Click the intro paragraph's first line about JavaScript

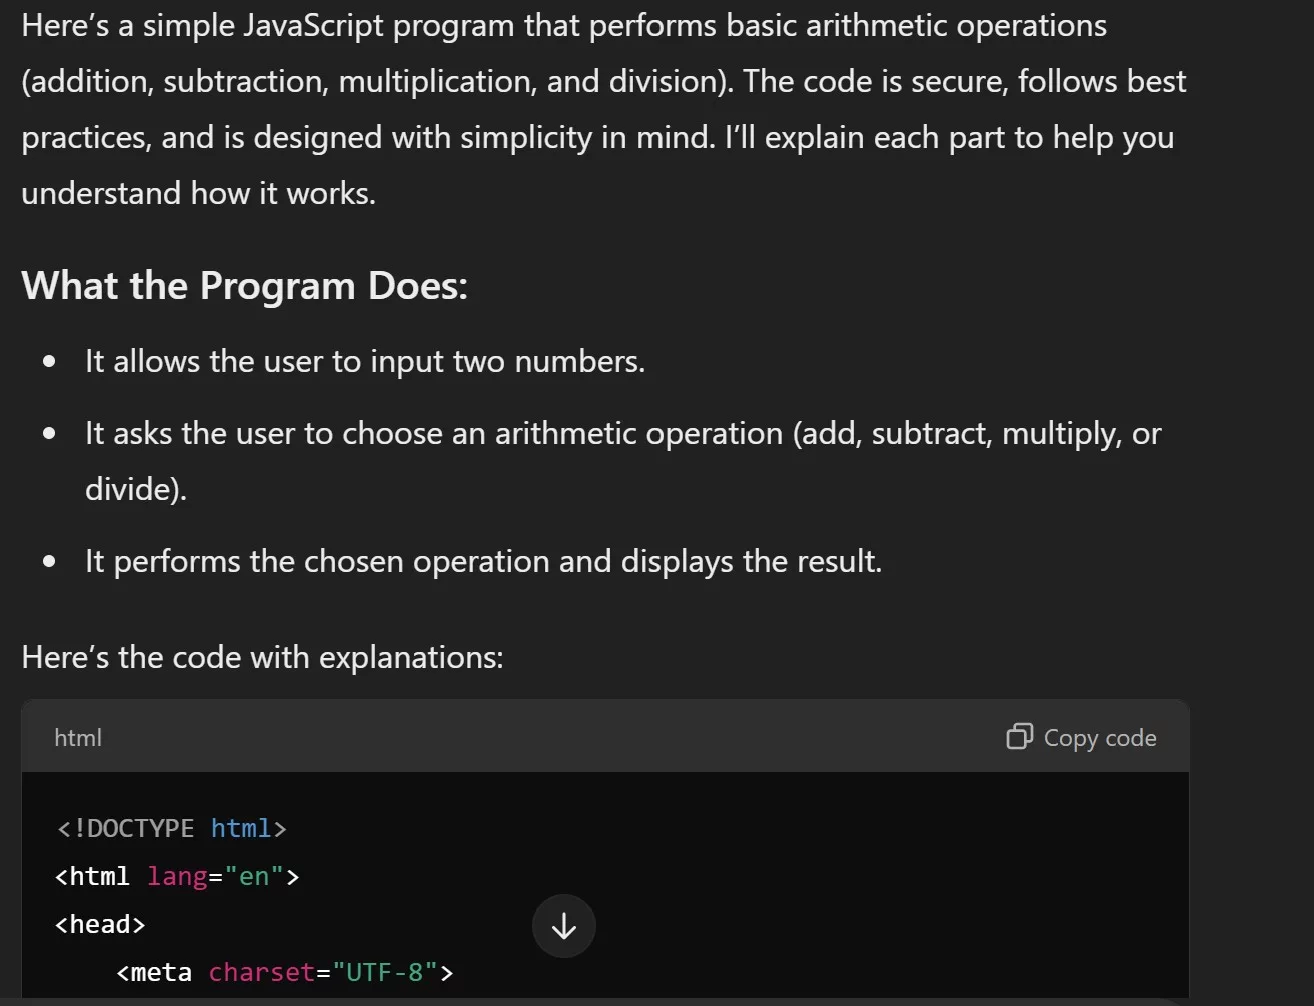564,25
